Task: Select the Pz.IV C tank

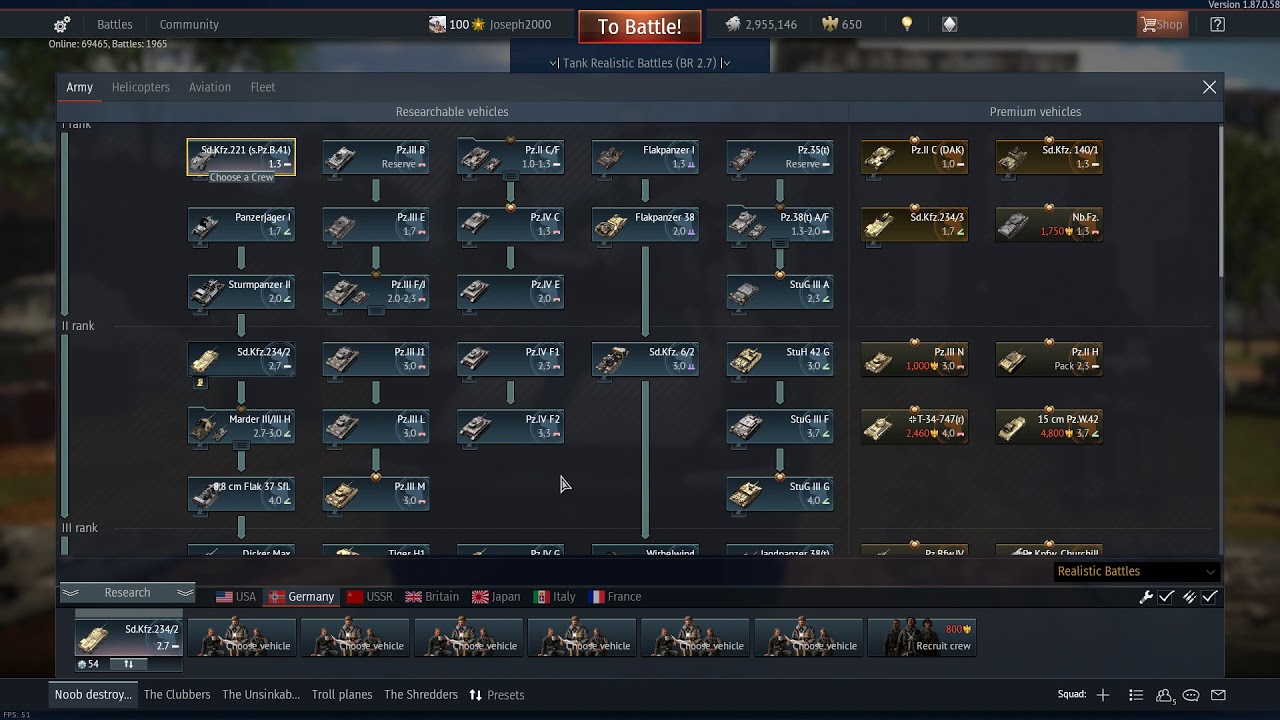Action: click(x=511, y=224)
